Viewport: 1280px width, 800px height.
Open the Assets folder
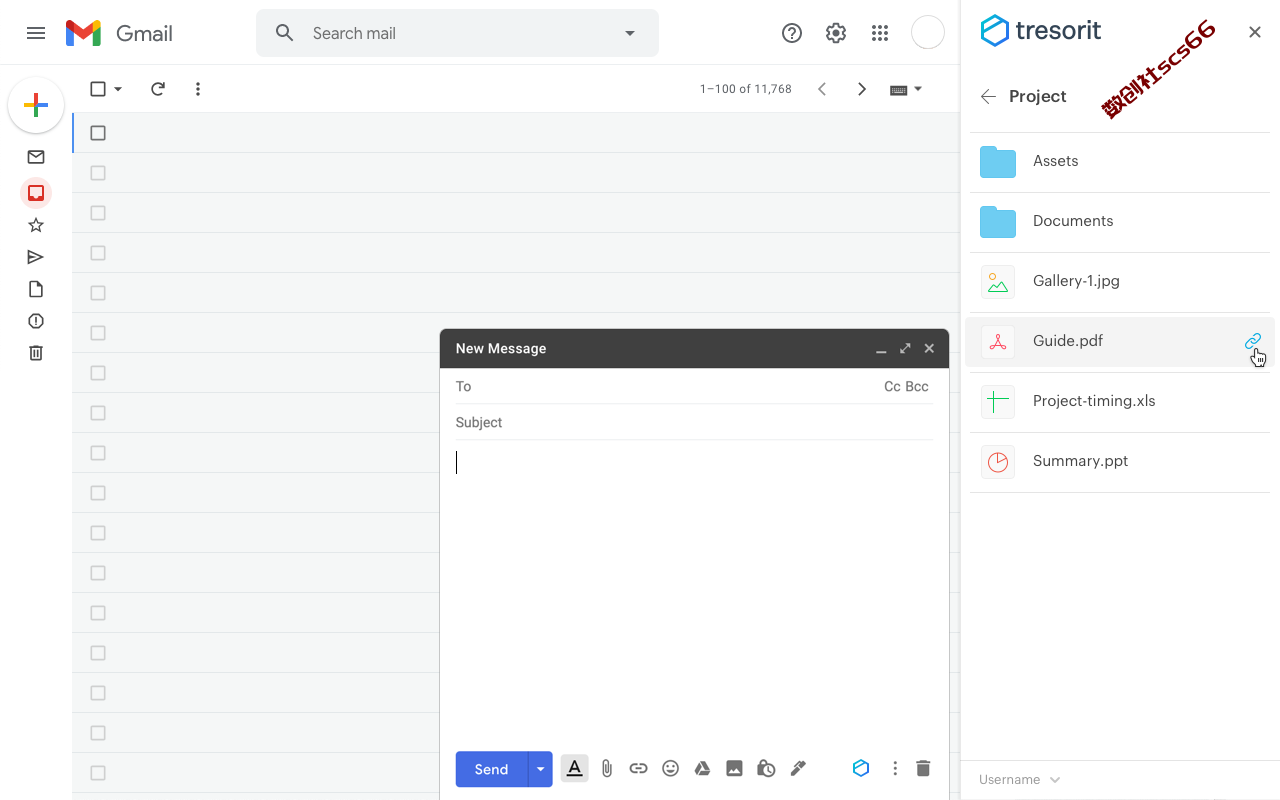pos(1120,161)
